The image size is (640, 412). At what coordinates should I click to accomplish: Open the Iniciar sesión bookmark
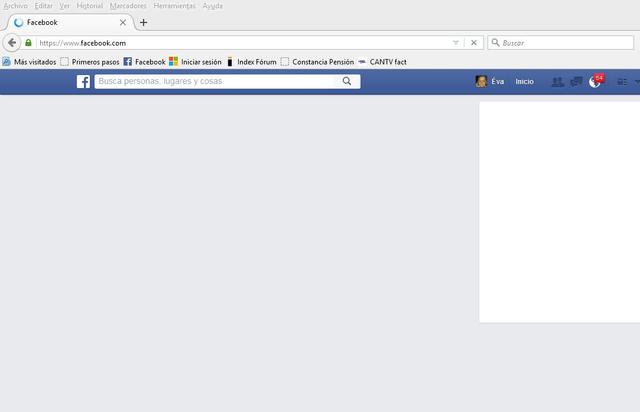[196, 62]
